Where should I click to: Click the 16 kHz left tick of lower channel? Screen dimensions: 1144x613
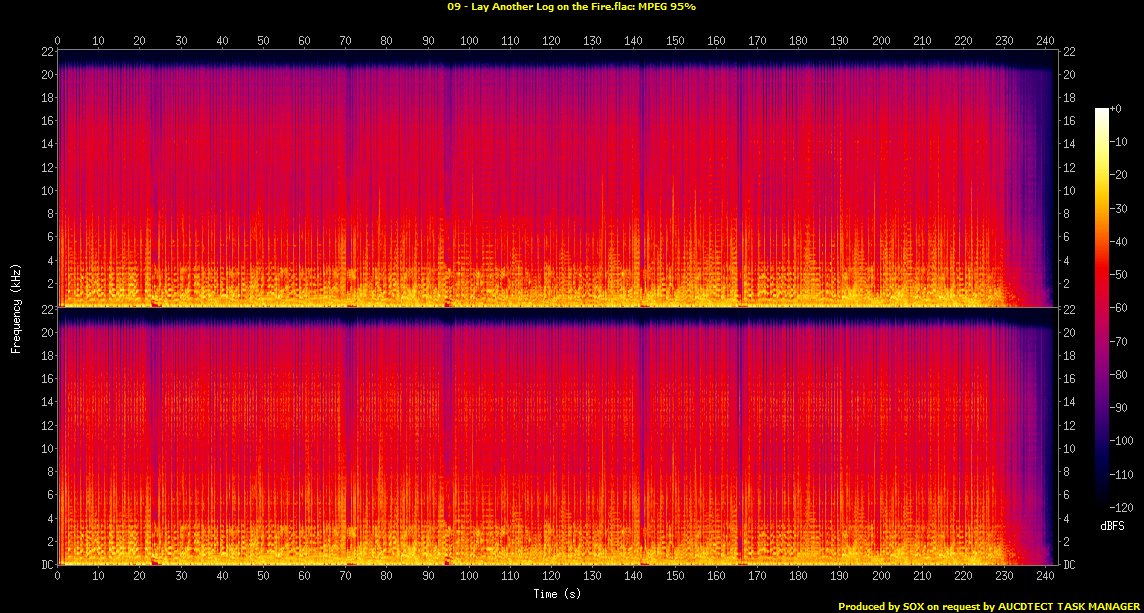point(46,379)
